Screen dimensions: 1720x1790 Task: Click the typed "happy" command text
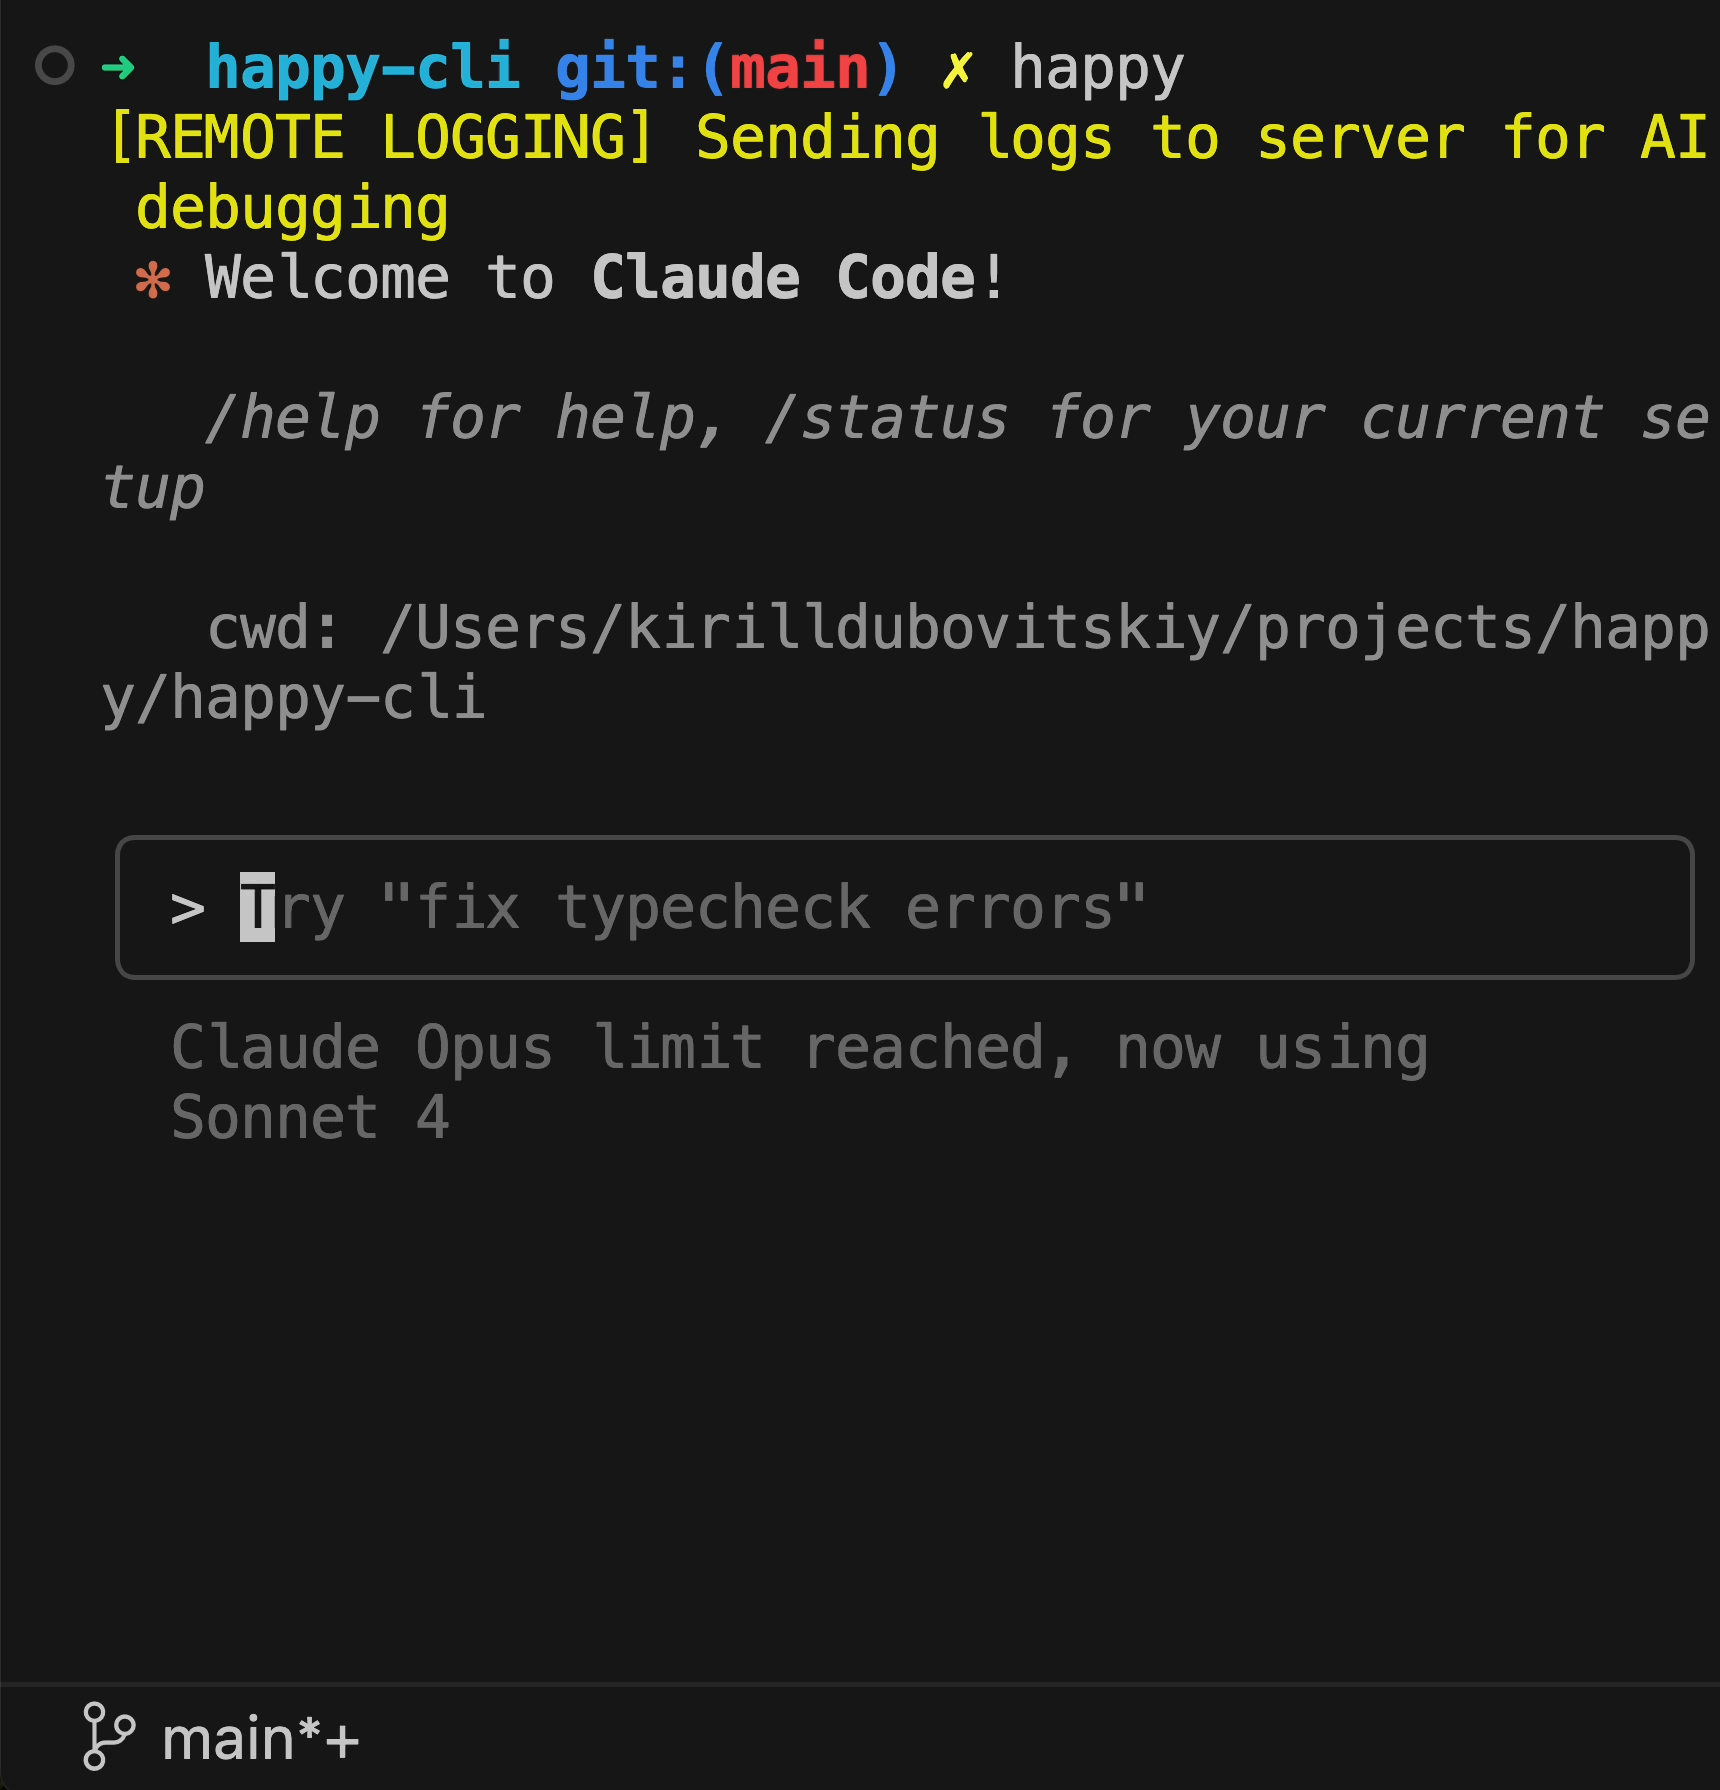click(x=1097, y=70)
